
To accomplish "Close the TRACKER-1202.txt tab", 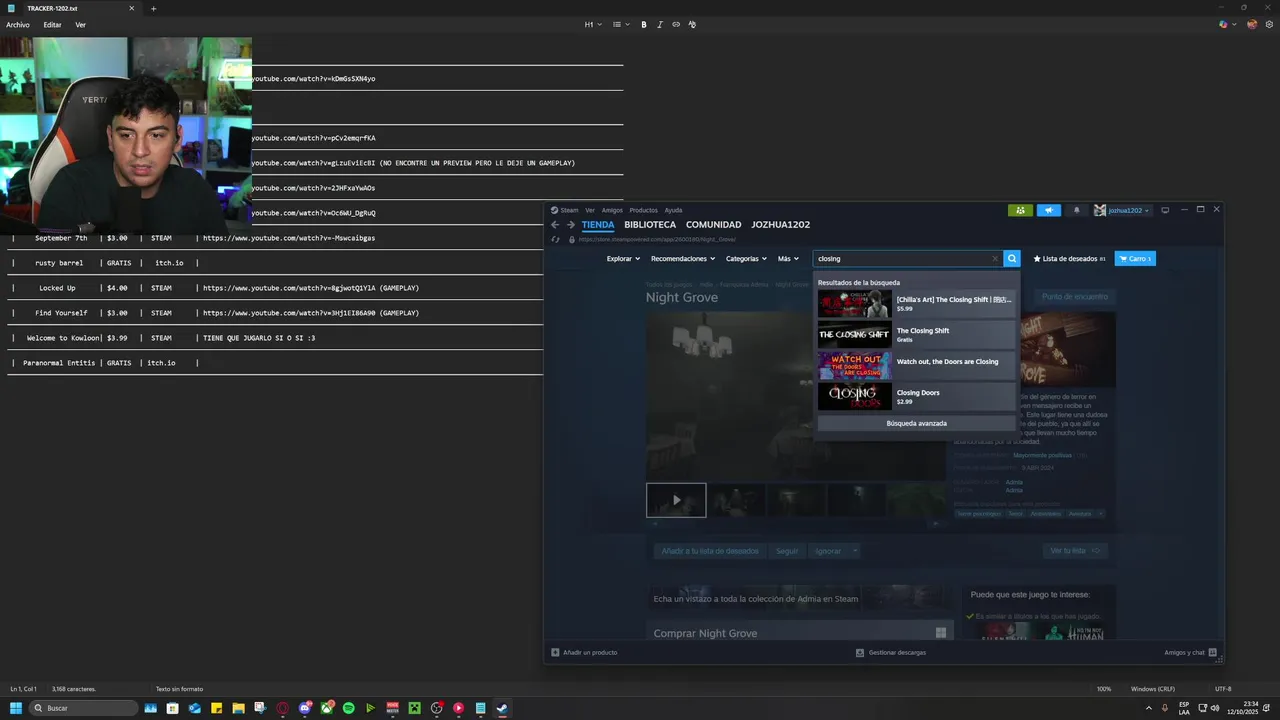I will point(131,8).
